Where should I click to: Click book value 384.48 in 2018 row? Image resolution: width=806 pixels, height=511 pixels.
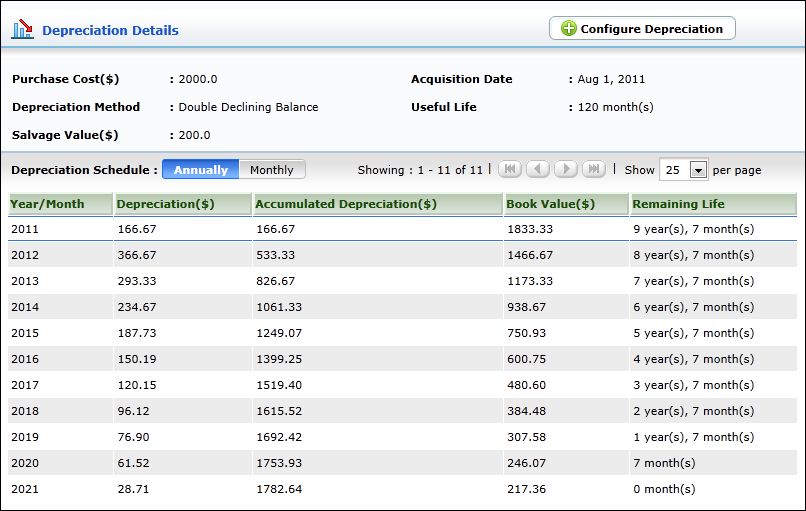click(x=526, y=411)
